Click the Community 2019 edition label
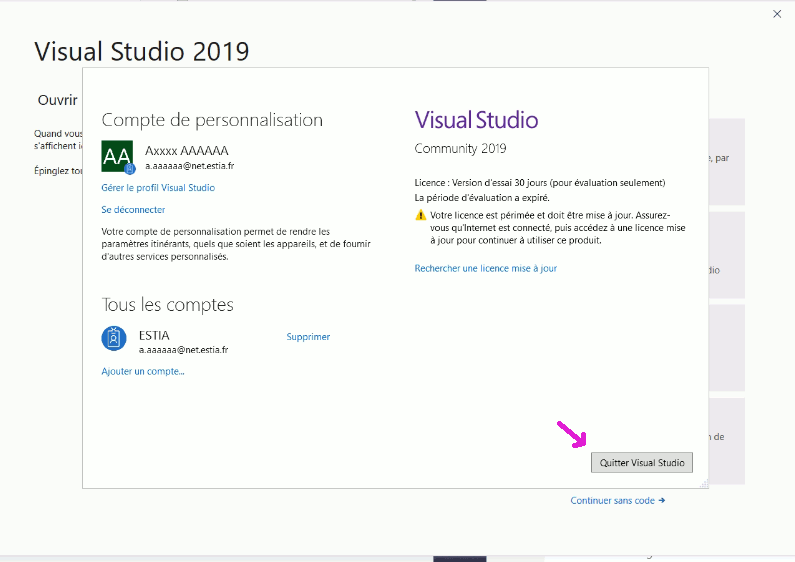Viewport: 795px width, 562px height. click(460, 149)
